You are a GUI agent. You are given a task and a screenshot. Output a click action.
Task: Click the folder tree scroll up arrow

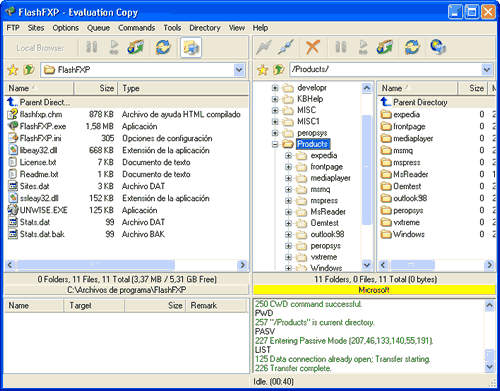(367, 88)
